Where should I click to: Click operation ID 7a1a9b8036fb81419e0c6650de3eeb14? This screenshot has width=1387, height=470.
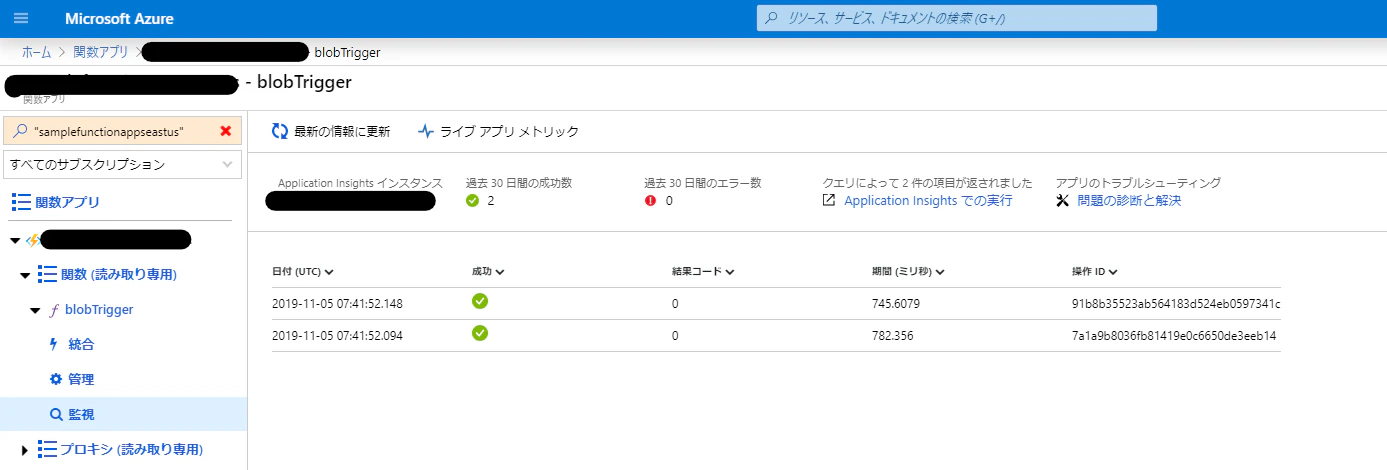tap(1174, 335)
